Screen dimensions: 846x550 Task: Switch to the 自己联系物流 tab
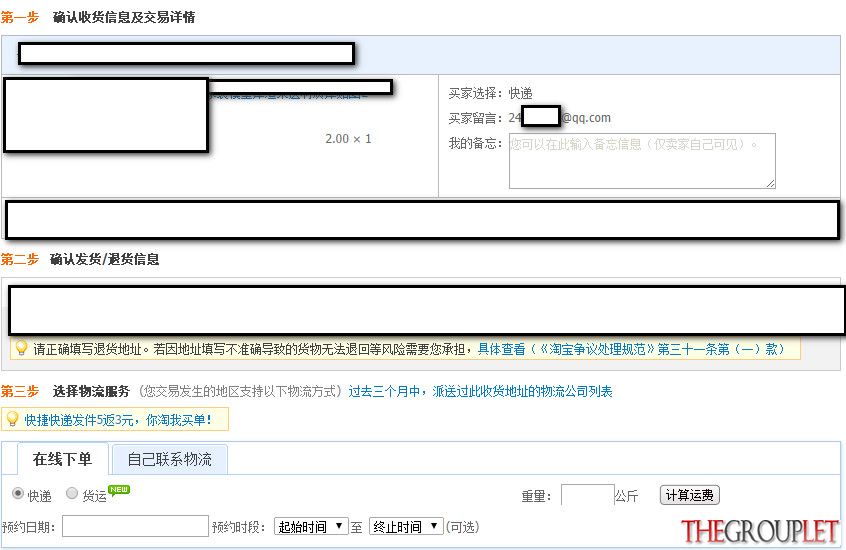(x=169, y=459)
